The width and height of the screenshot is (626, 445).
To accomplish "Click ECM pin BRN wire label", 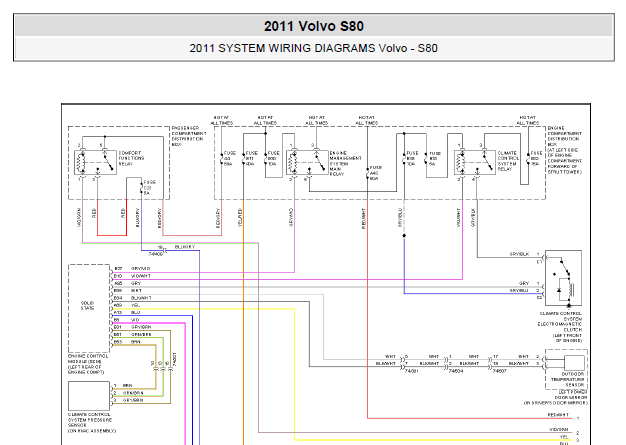I will pos(135,342).
